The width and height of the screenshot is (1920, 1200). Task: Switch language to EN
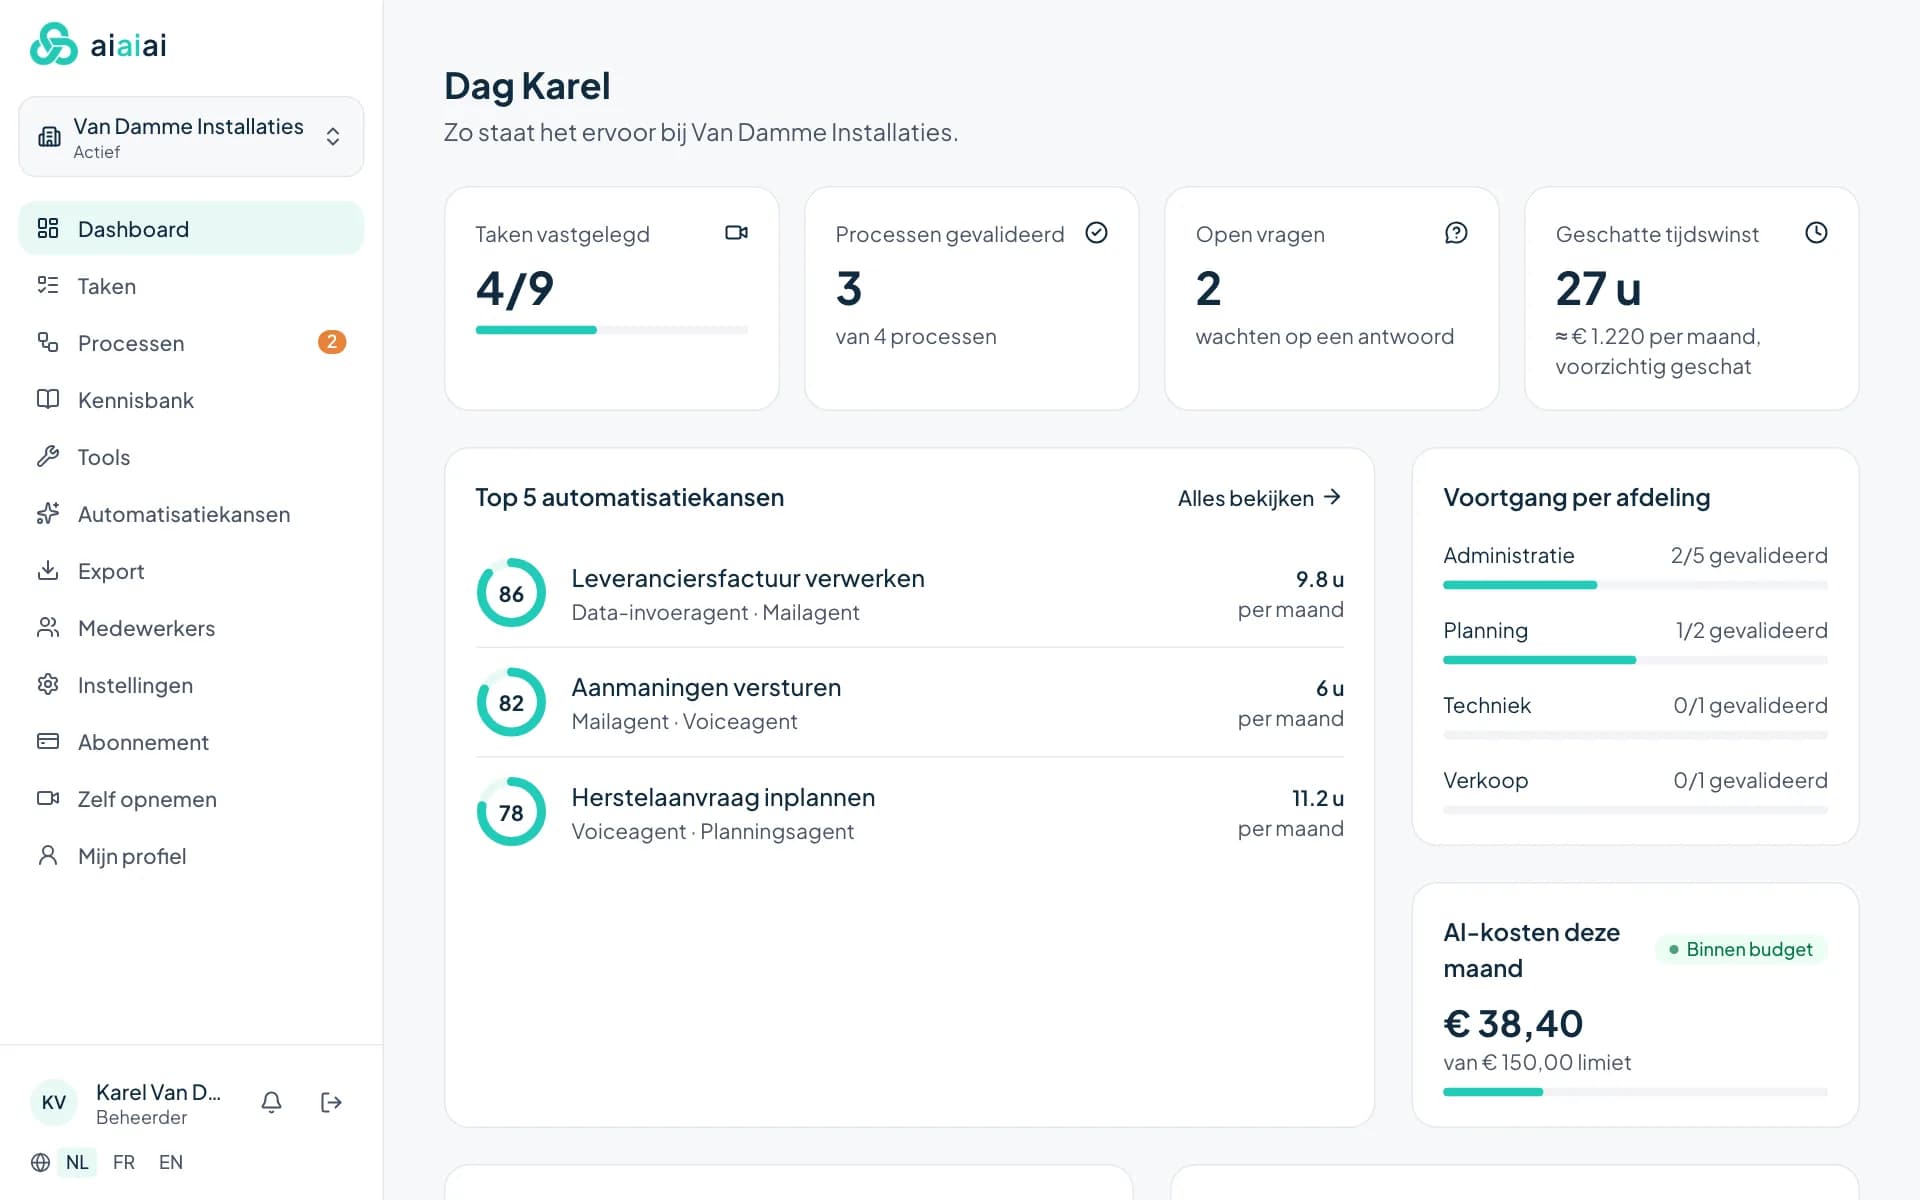pos(171,1162)
